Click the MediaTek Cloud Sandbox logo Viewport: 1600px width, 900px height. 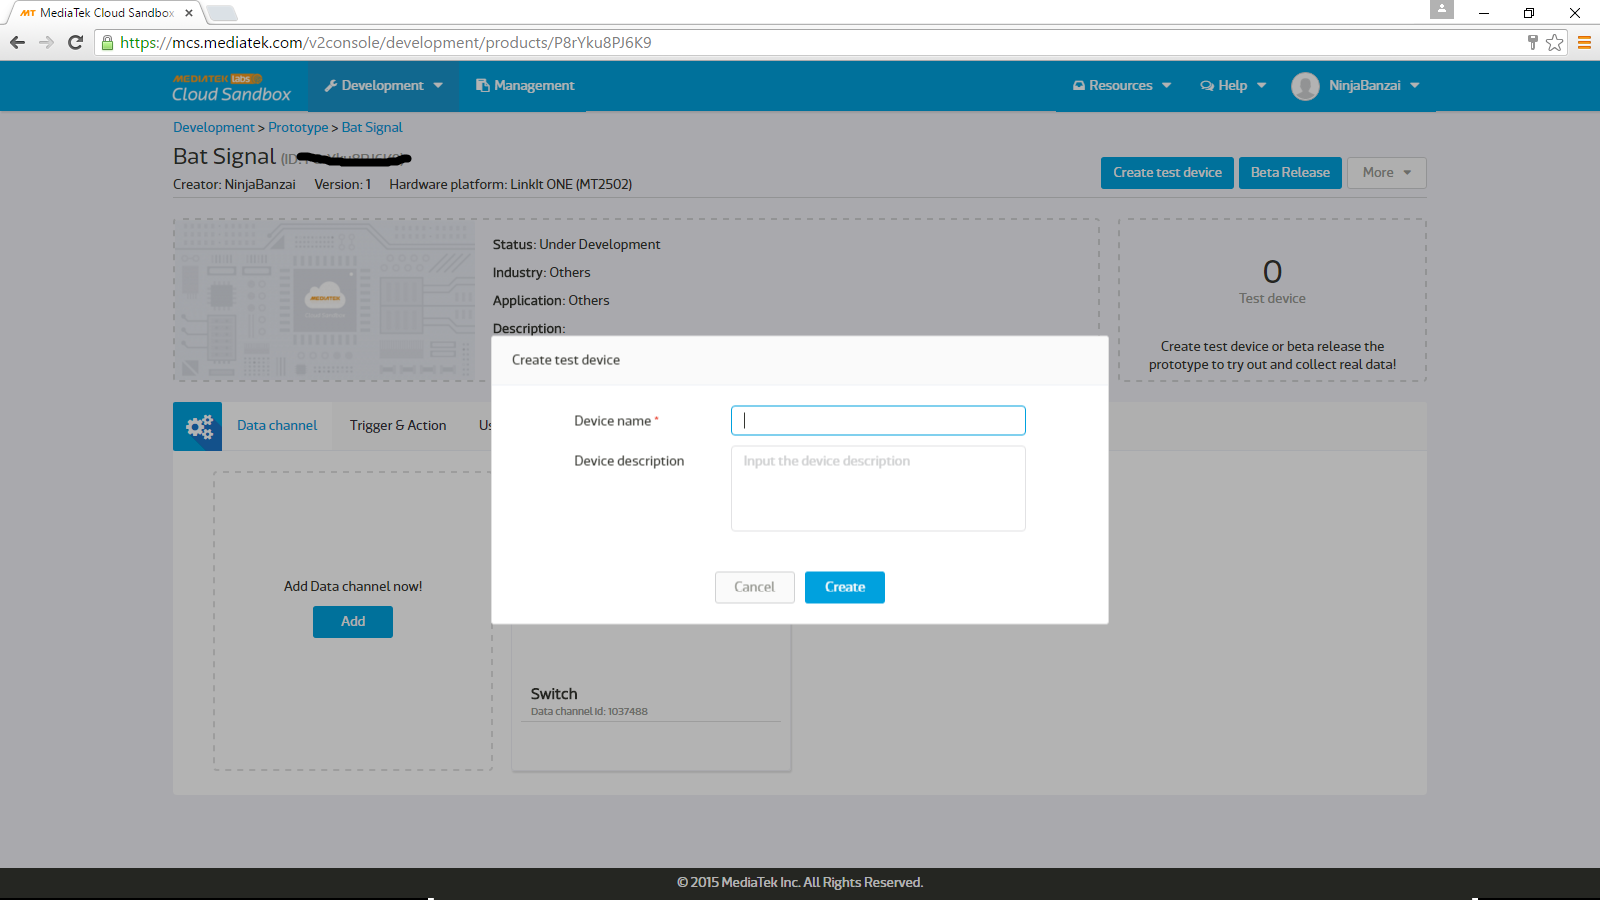(231, 86)
